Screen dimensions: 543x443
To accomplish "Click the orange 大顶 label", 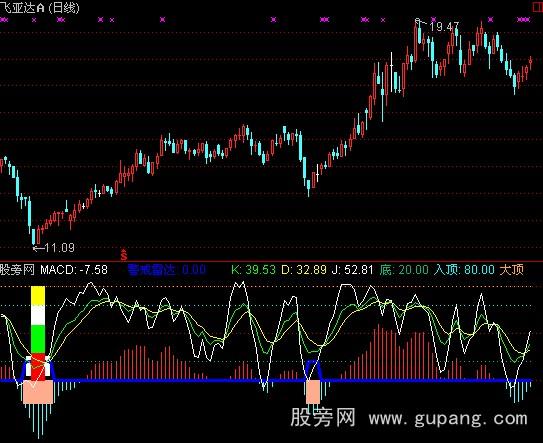I will point(511,269).
